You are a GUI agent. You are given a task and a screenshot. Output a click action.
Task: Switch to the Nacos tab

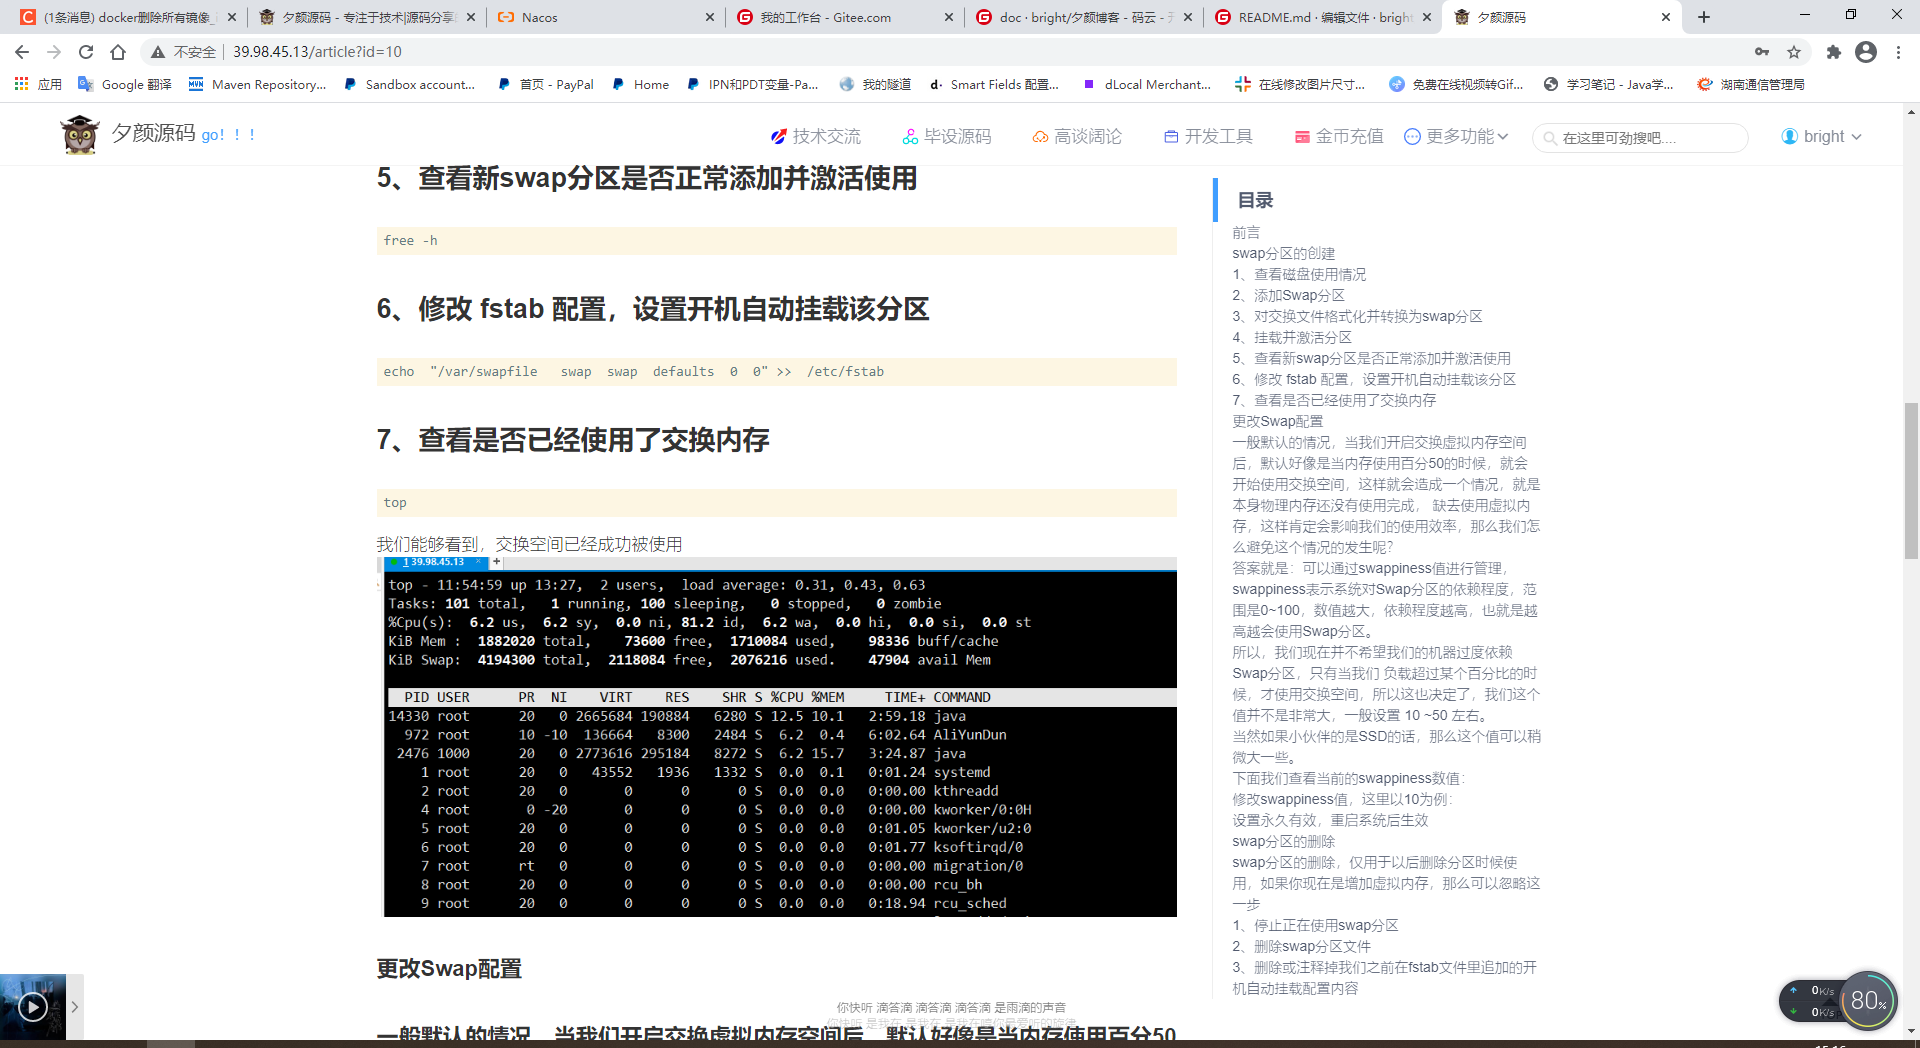point(604,17)
